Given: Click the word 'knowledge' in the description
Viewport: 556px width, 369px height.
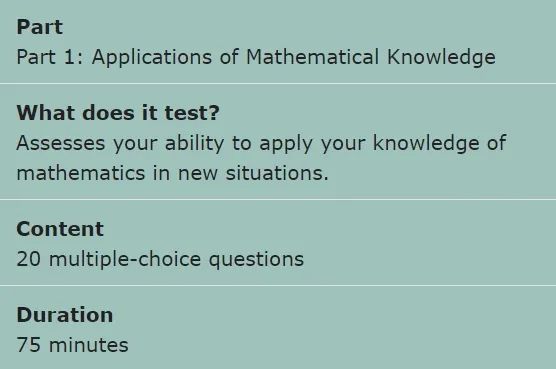Looking at the screenshot, I should [x=426, y=144].
